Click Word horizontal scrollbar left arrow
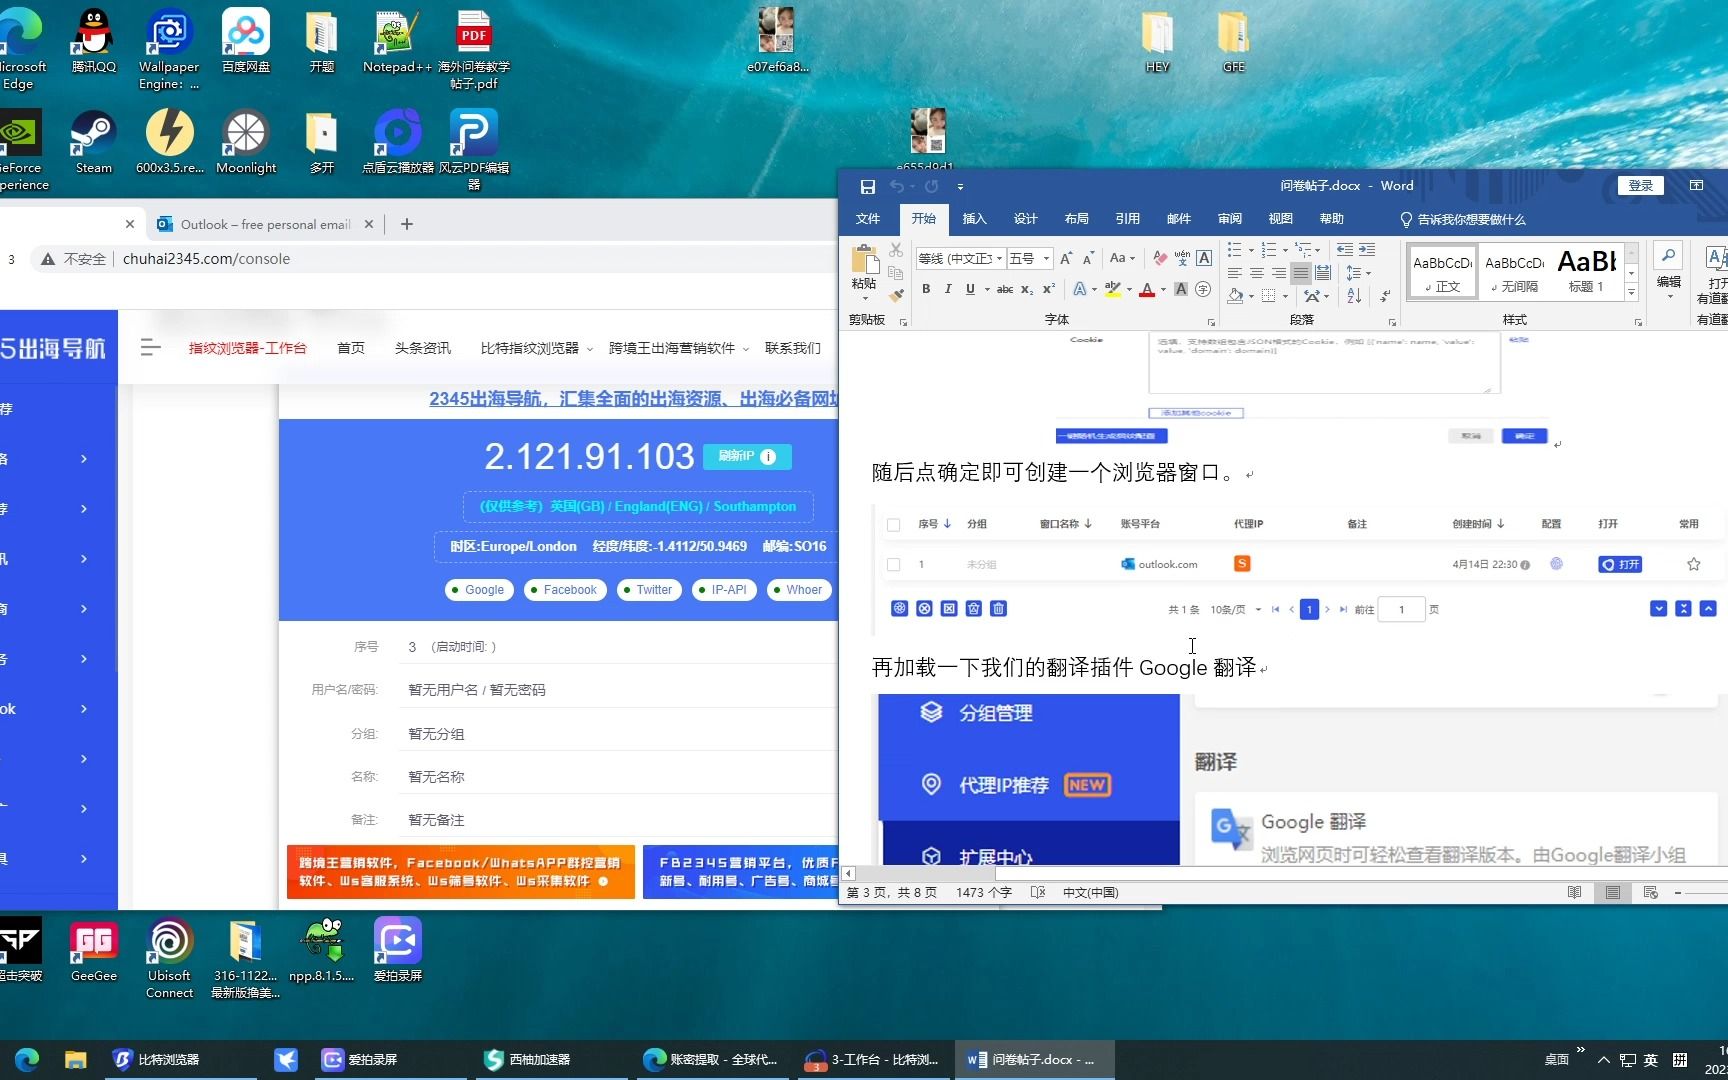 coord(848,873)
